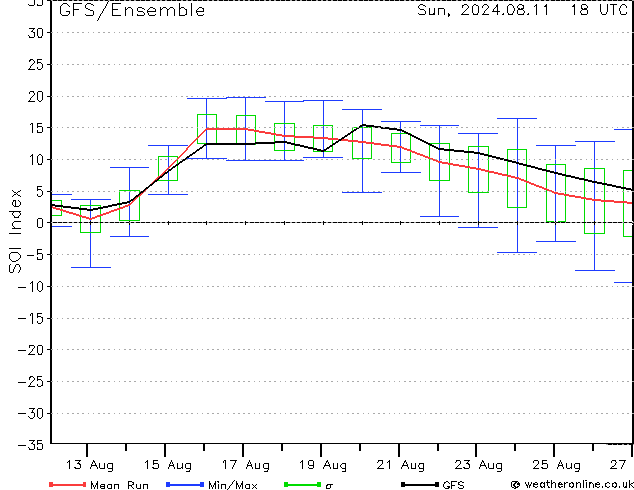Click the '23 Aug' x-axis label
Image resolution: width=634 pixels, height=490 pixels.
(x=478, y=465)
